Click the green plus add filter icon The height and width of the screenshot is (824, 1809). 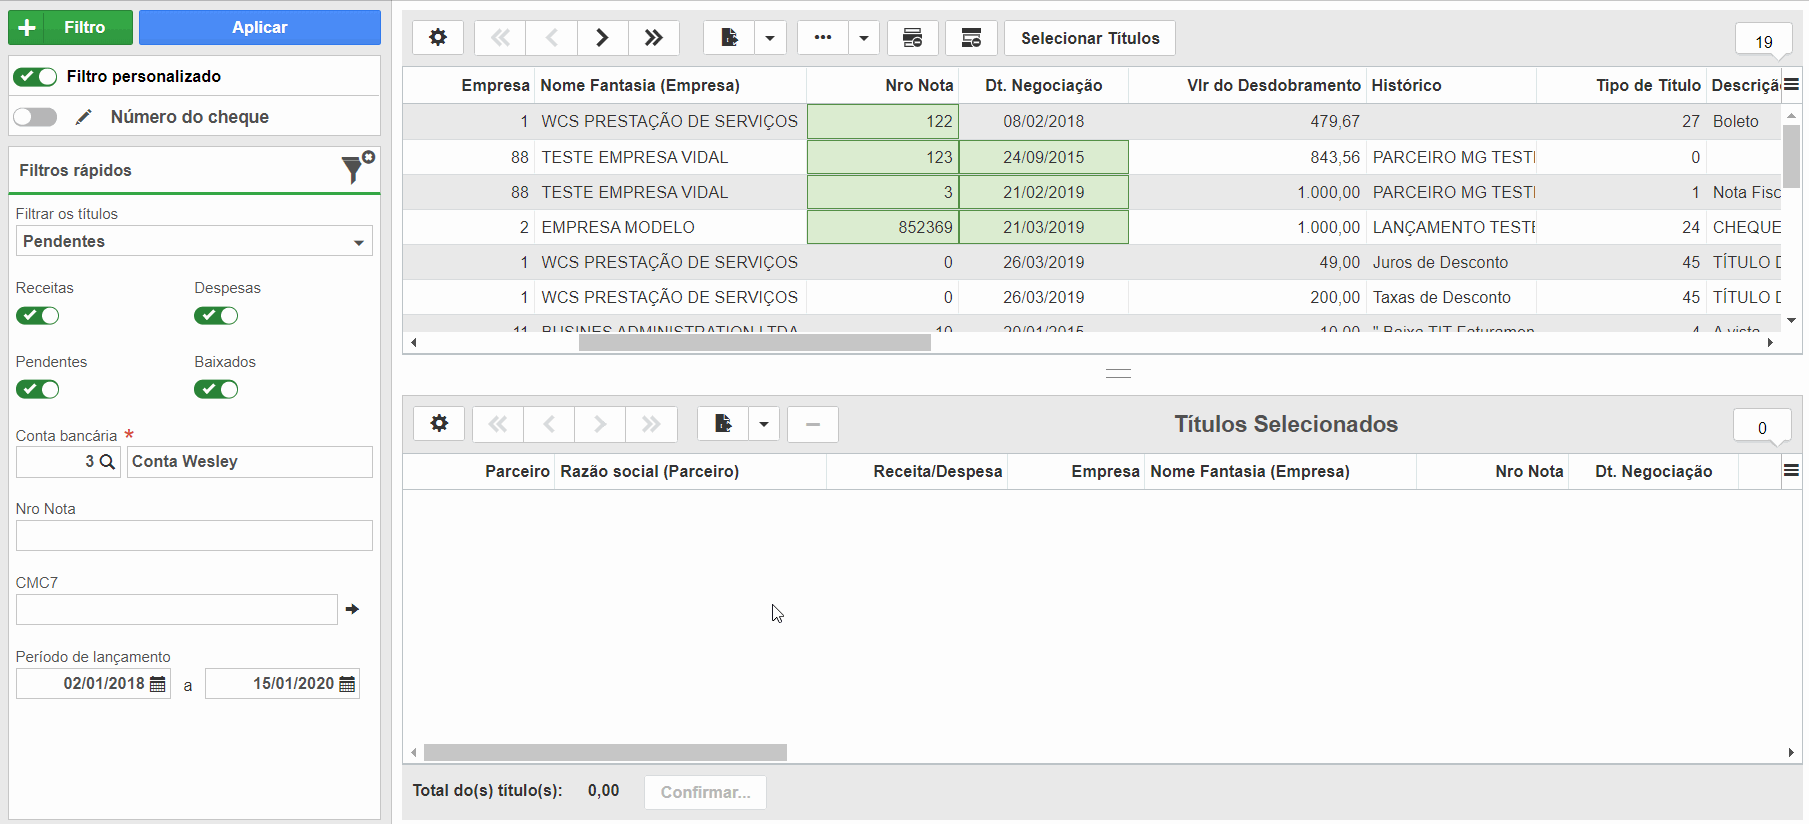(28, 28)
